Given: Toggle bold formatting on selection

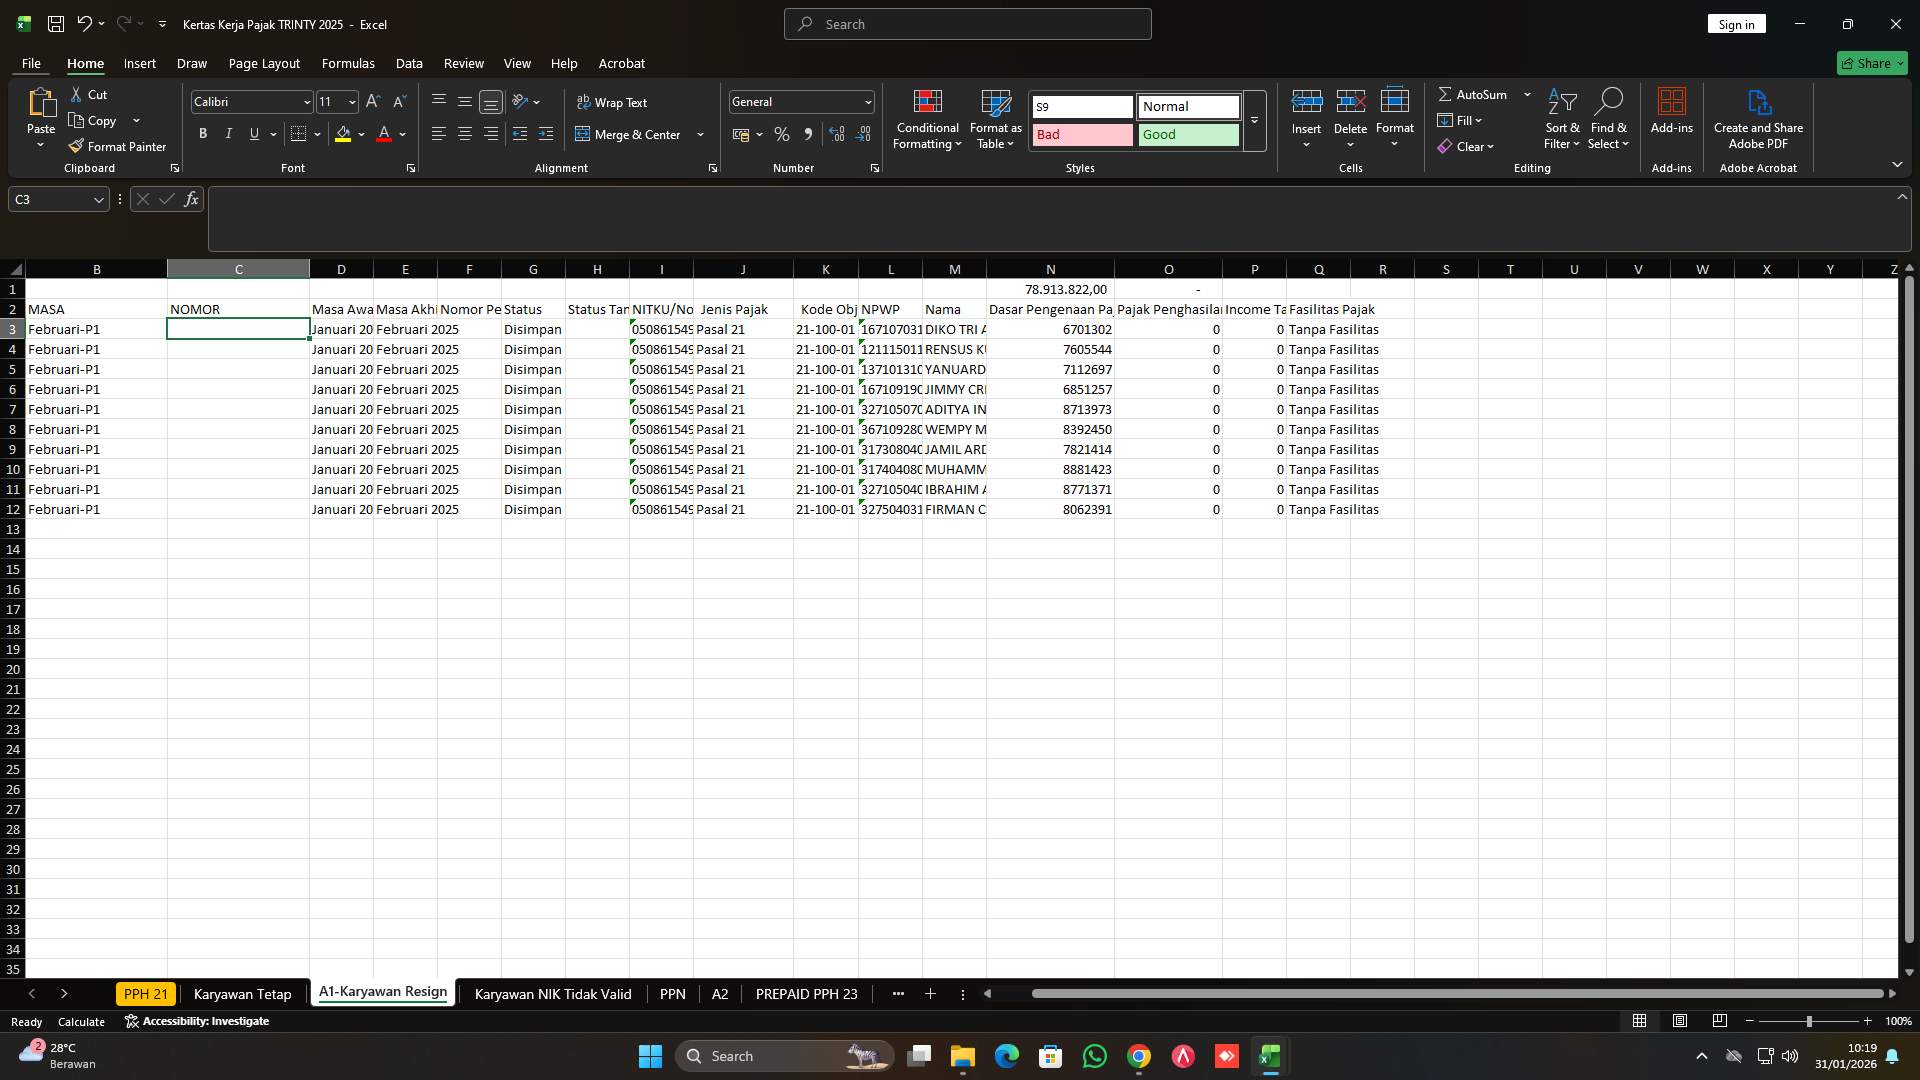Looking at the screenshot, I should pyautogui.click(x=202, y=133).
